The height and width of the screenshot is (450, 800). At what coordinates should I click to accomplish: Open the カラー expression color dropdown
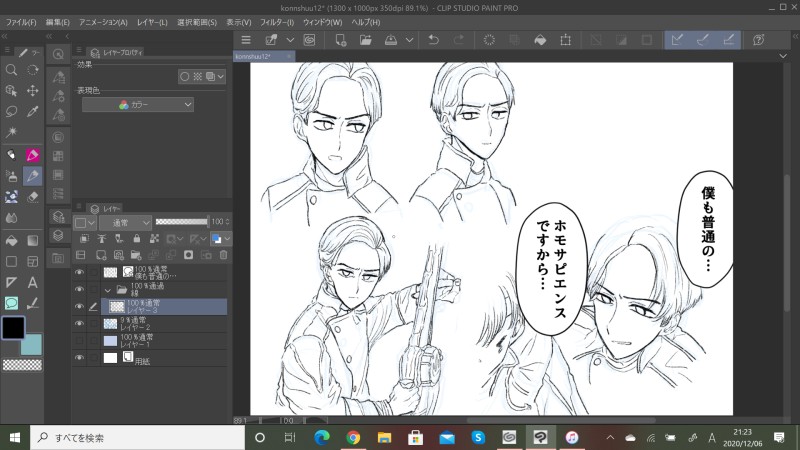(x=138, y=105)
